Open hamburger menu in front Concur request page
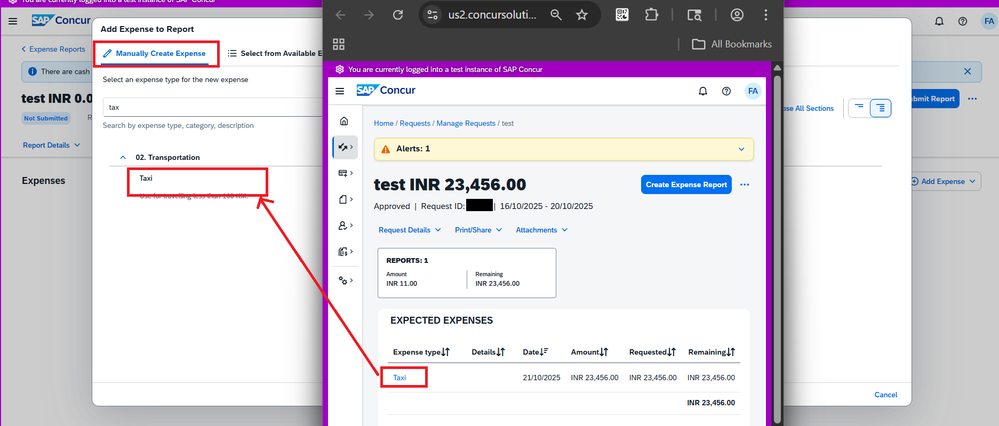Image resolution: width=999 pixels, height=426 pixels. click(340, 91)
